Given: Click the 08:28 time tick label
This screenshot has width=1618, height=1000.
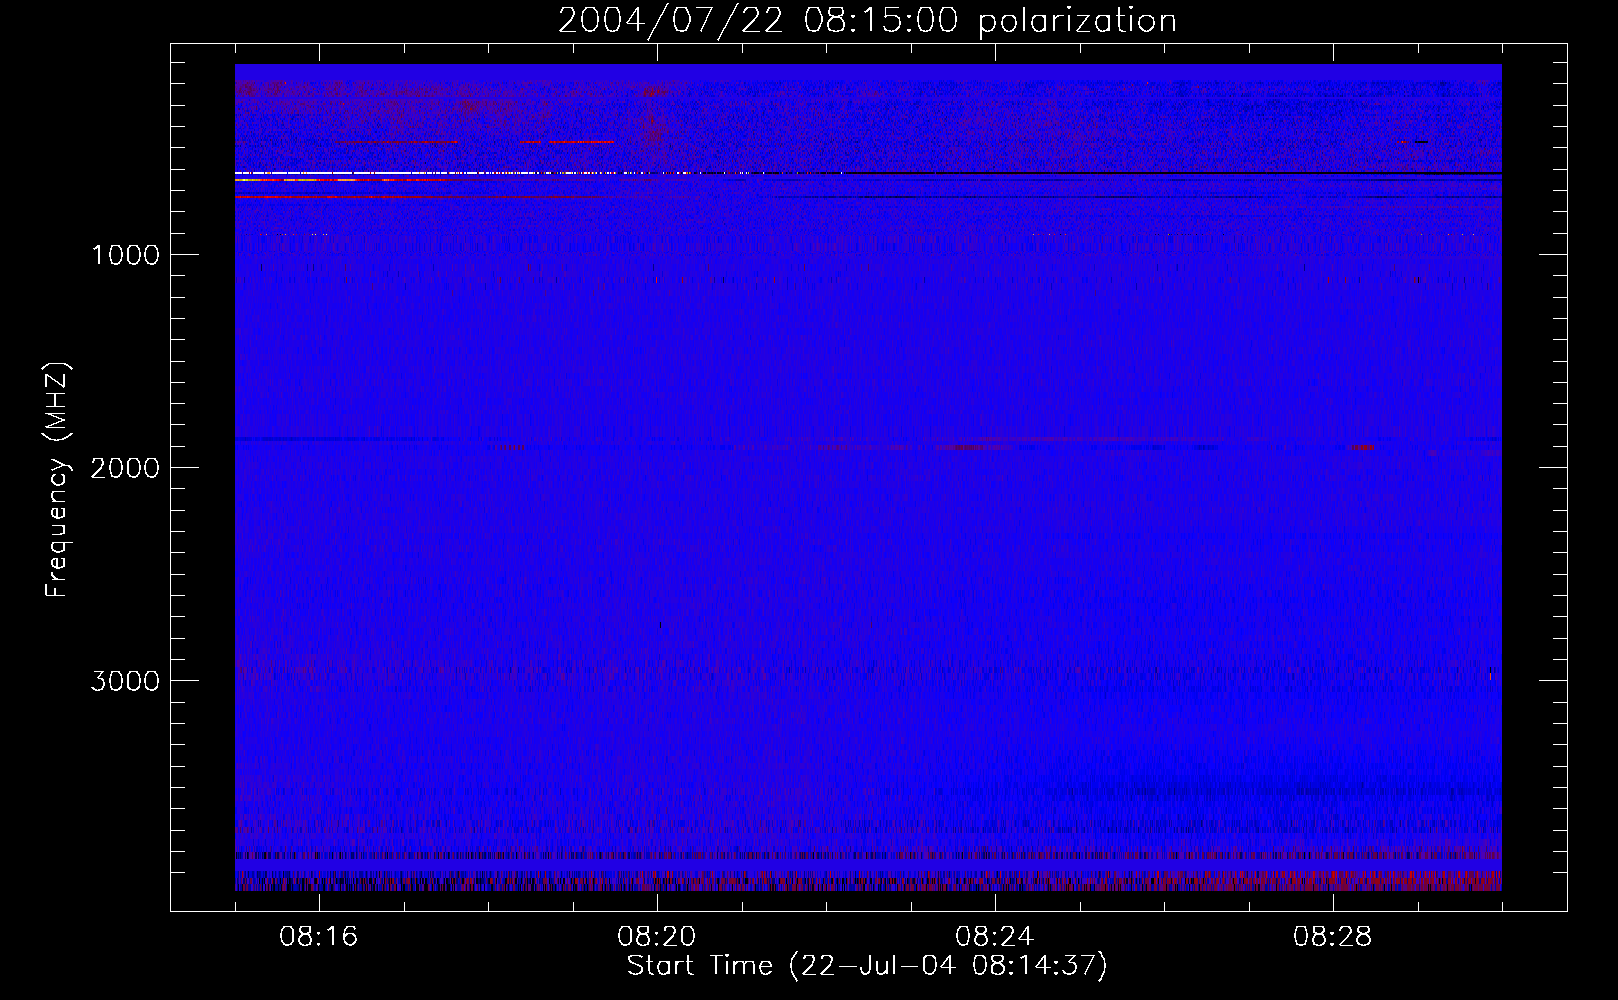Looking at the screenshot, I should 1333,937.
